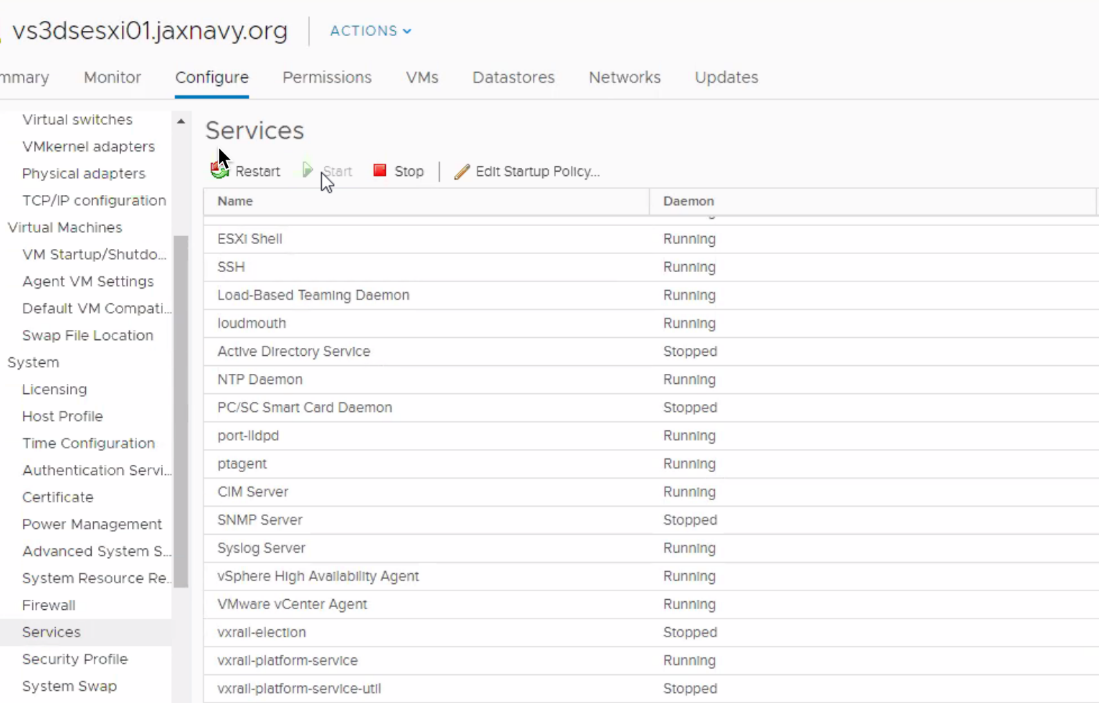The width and height of the screenshot is (1099, 703).
Task: Sort by the Name column header
Action: (426, 201)
